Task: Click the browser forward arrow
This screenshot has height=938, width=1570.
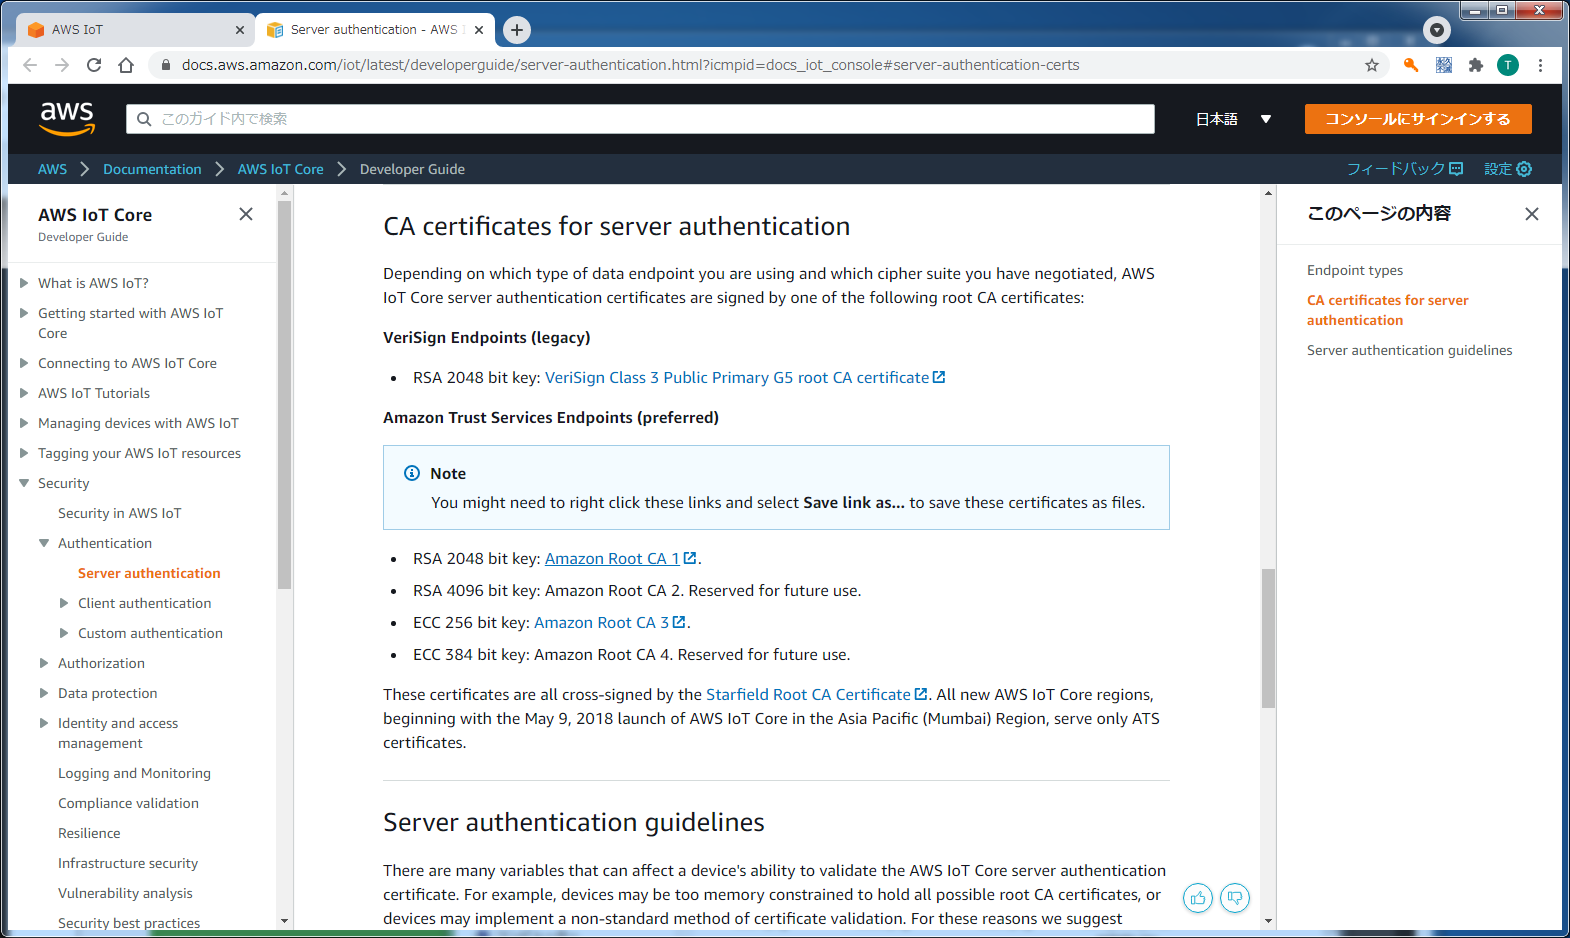Action: pos(62,65)
